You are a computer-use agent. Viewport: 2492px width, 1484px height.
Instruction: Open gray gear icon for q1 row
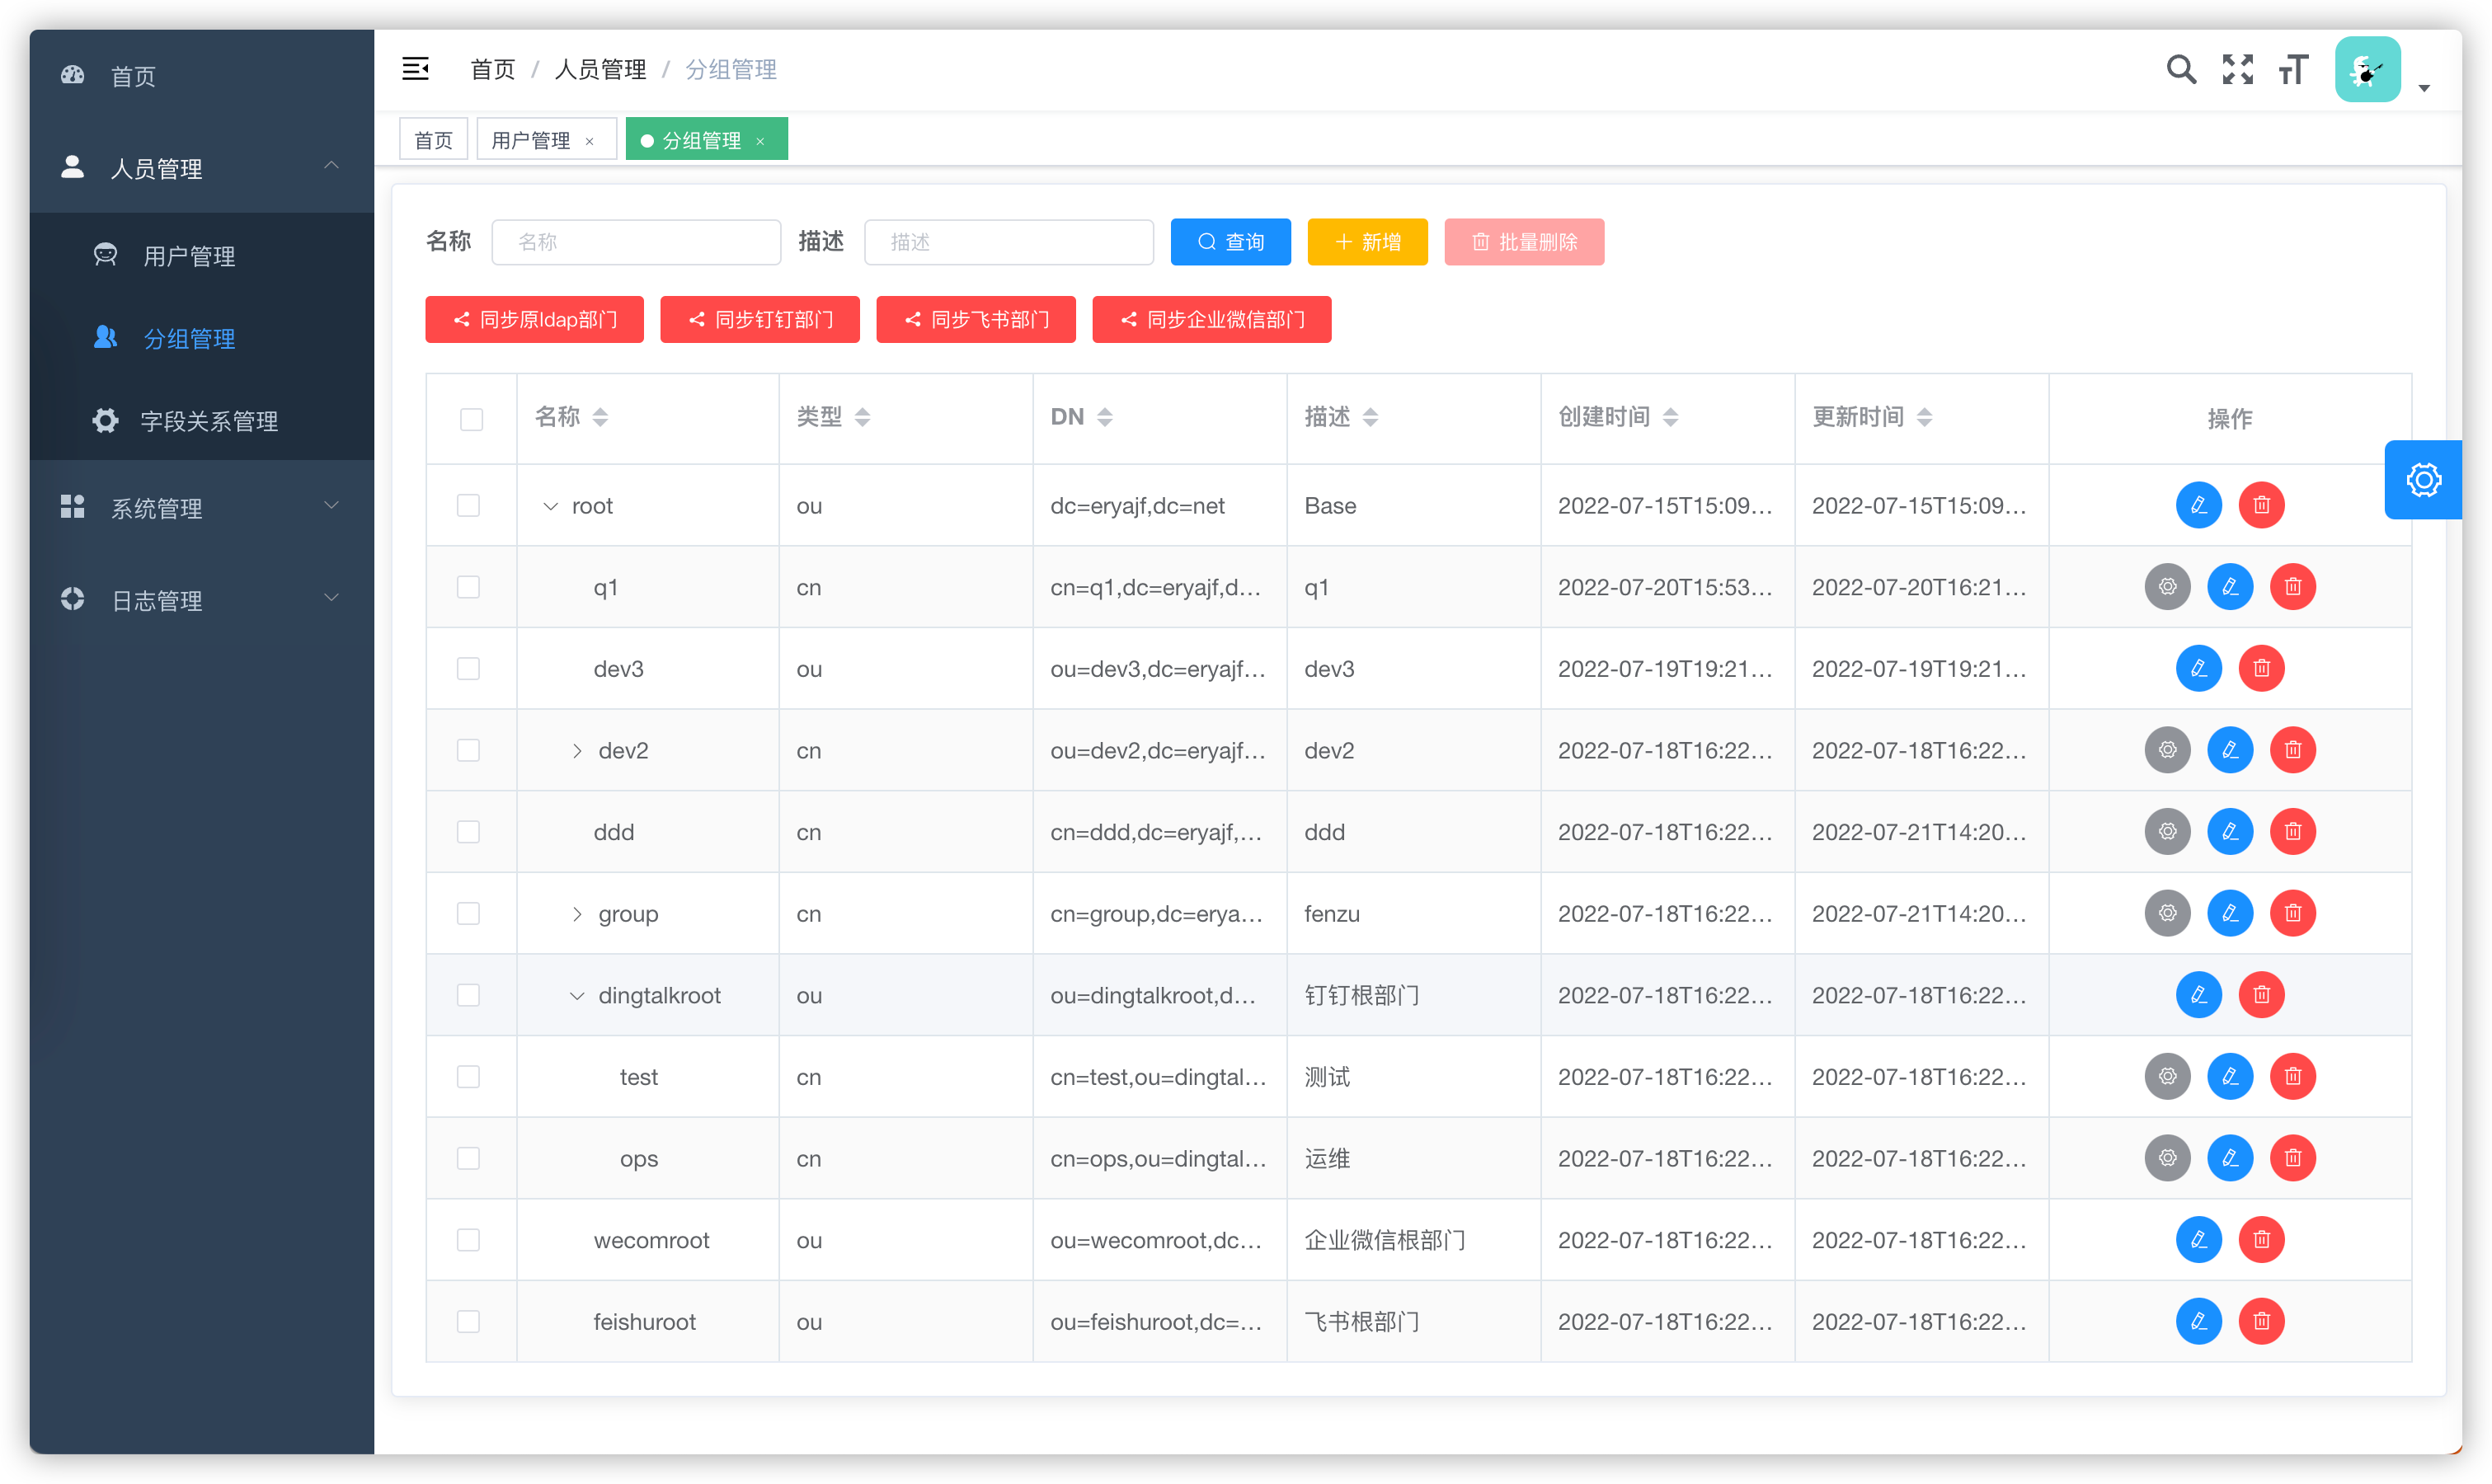2167,587
